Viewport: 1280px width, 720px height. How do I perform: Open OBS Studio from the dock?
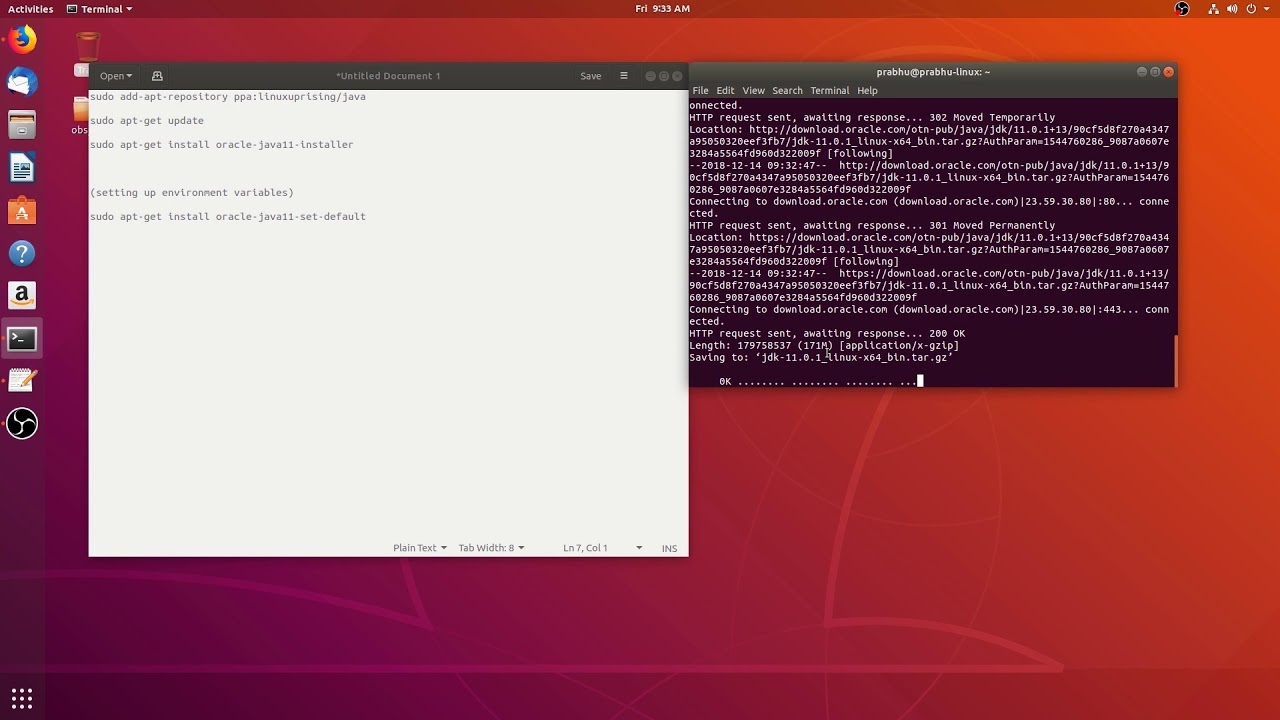(22, 424)
